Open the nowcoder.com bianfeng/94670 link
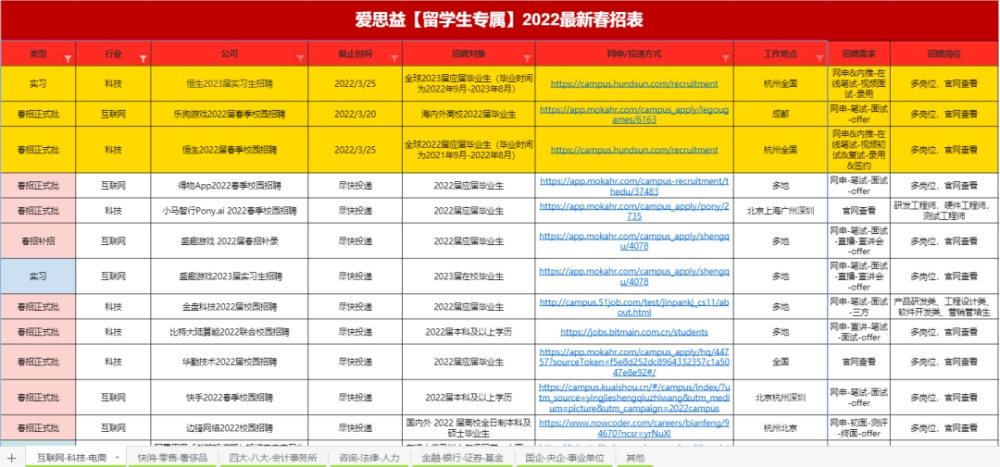This screenshot has height=467, width=1000. (634, 427)
